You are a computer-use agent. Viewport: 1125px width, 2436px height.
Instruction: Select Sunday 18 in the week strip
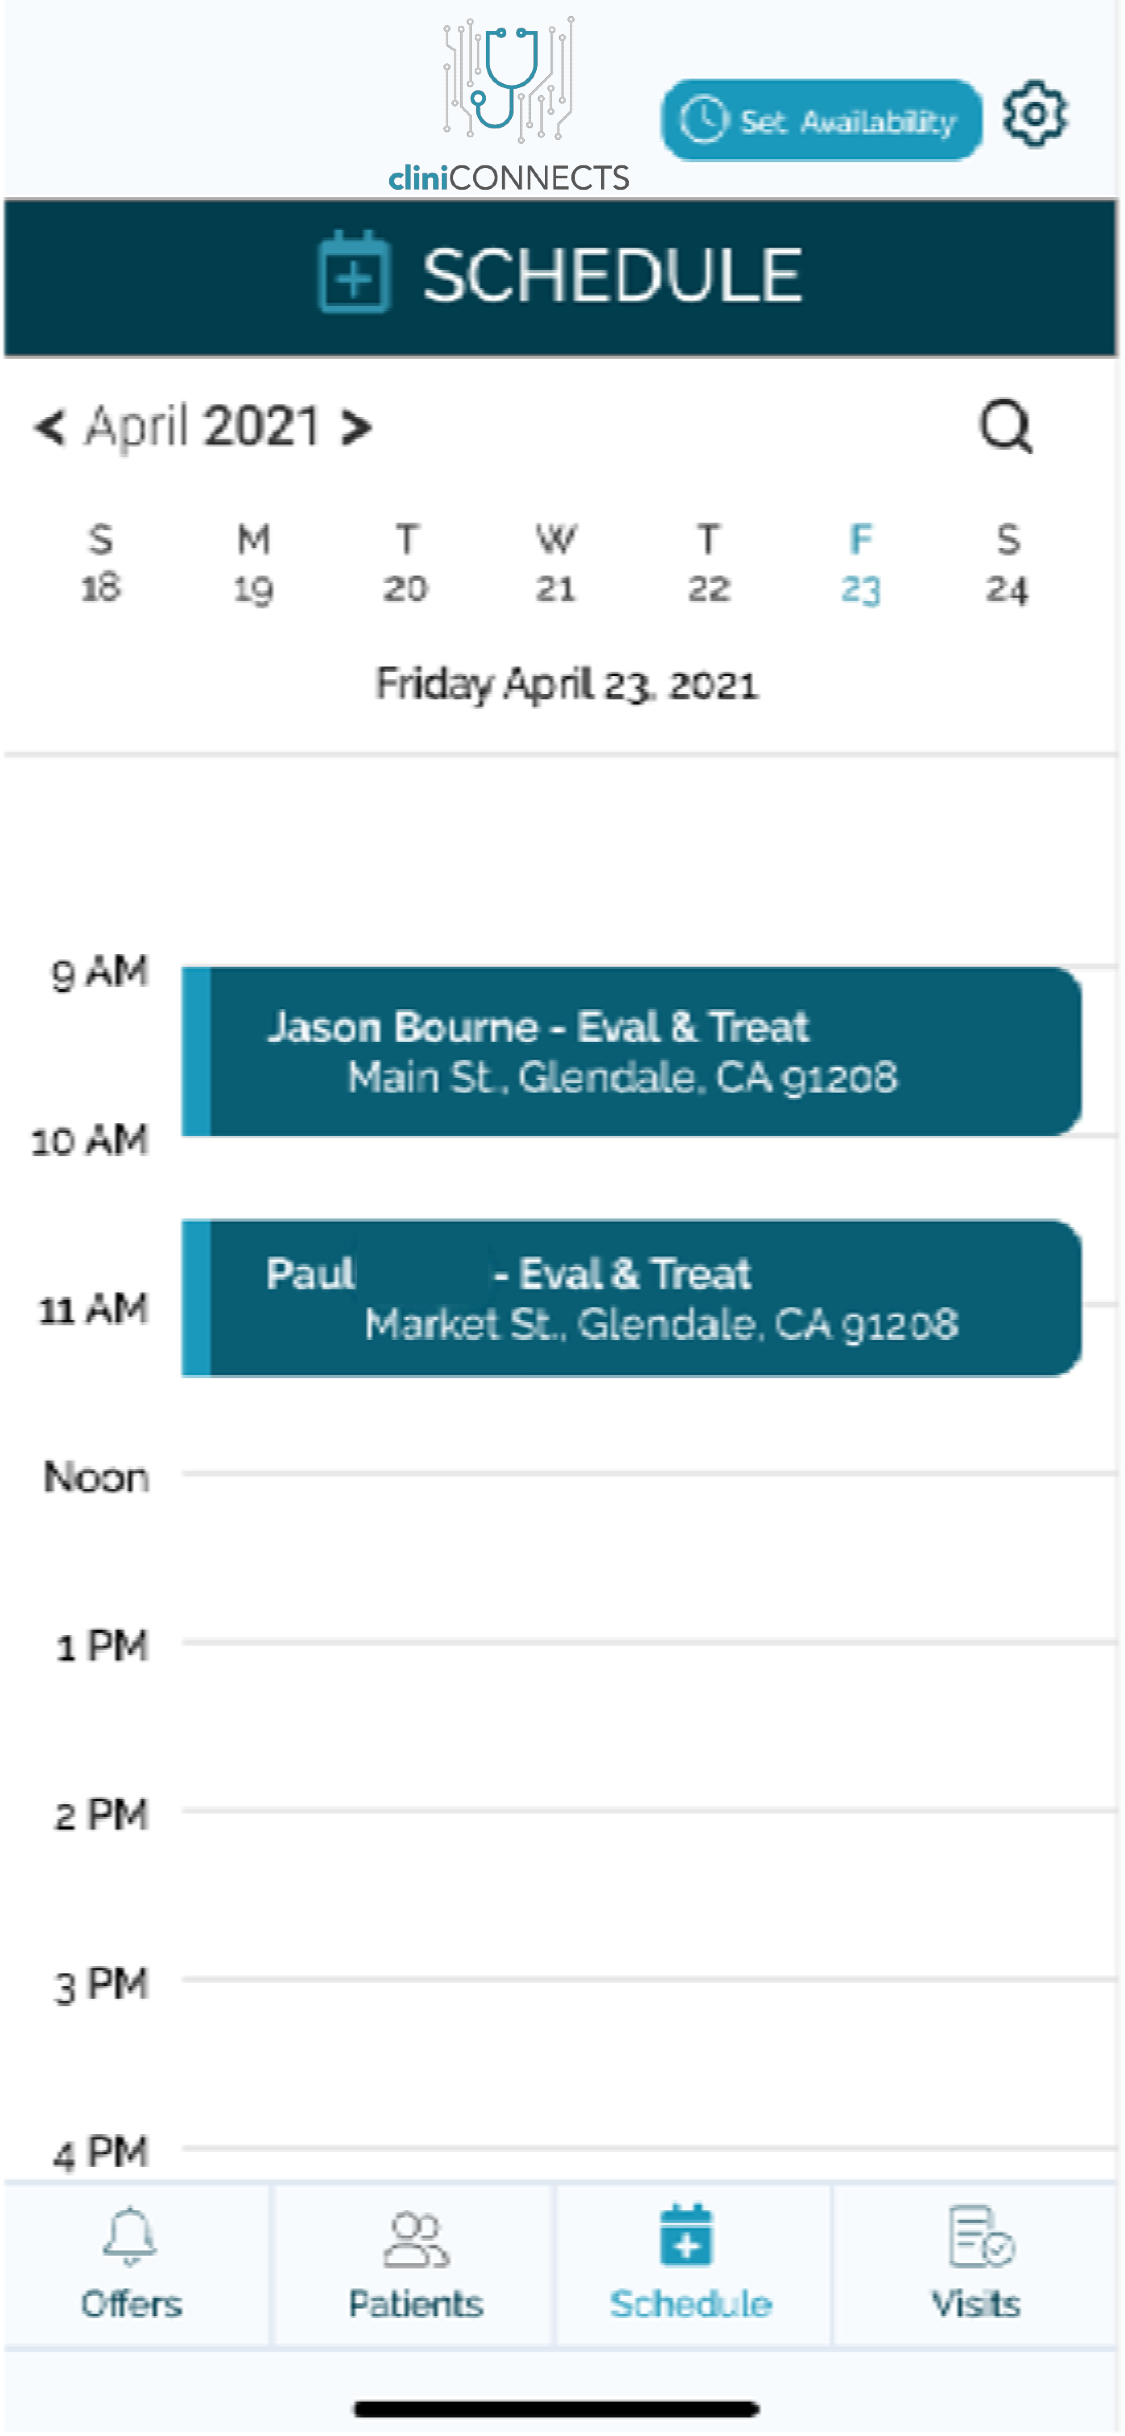click(x=100, y=564)
